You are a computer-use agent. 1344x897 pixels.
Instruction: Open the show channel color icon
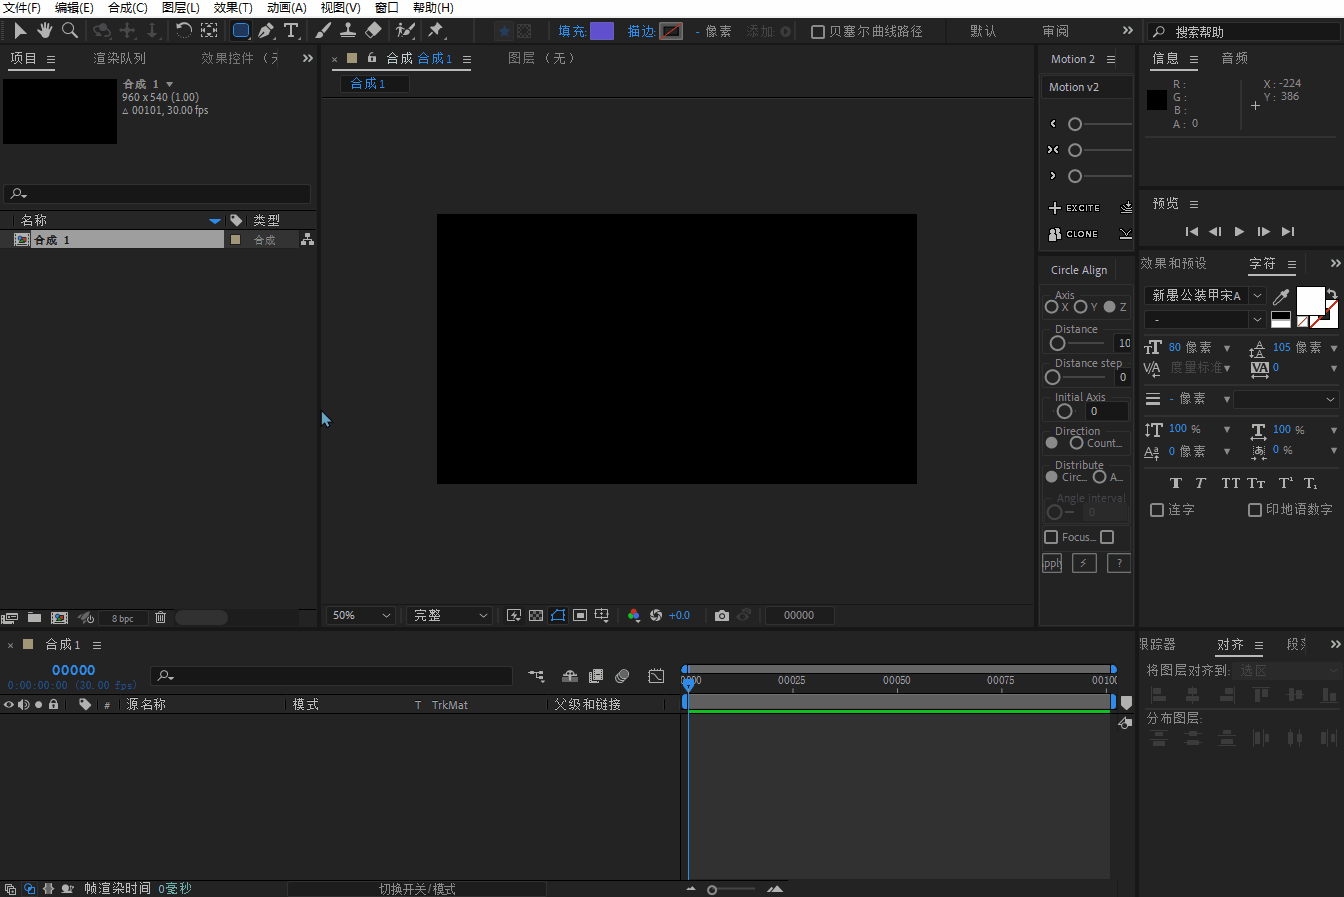coord(633,615)
